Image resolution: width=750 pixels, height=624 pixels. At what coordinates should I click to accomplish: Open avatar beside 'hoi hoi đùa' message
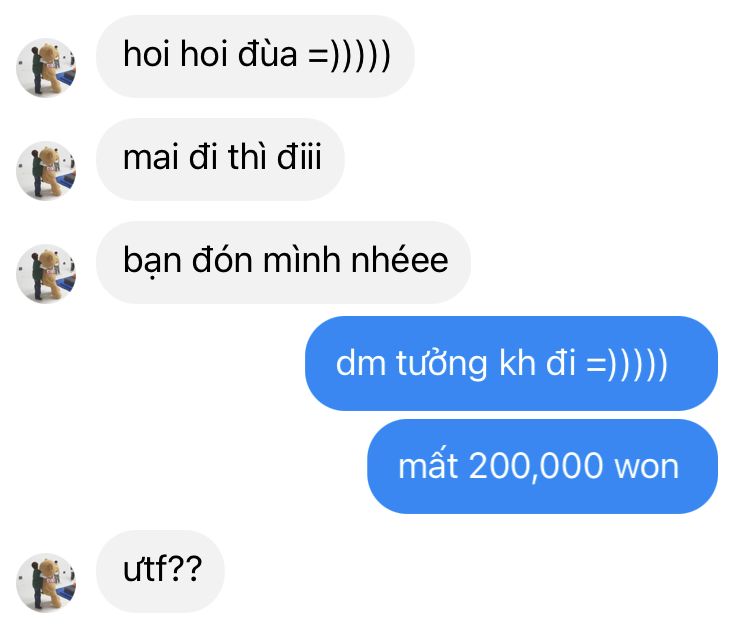(46, 67)
